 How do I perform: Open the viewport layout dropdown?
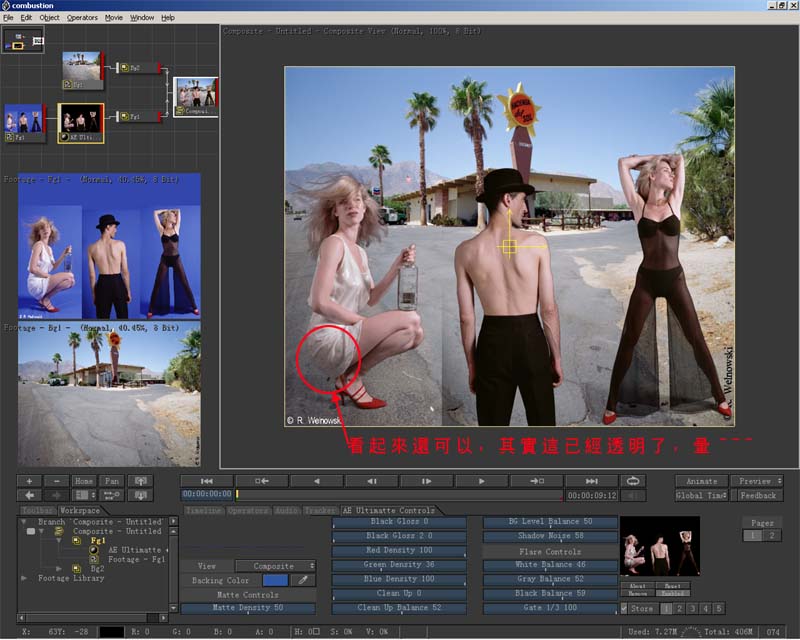coord(85,495)
